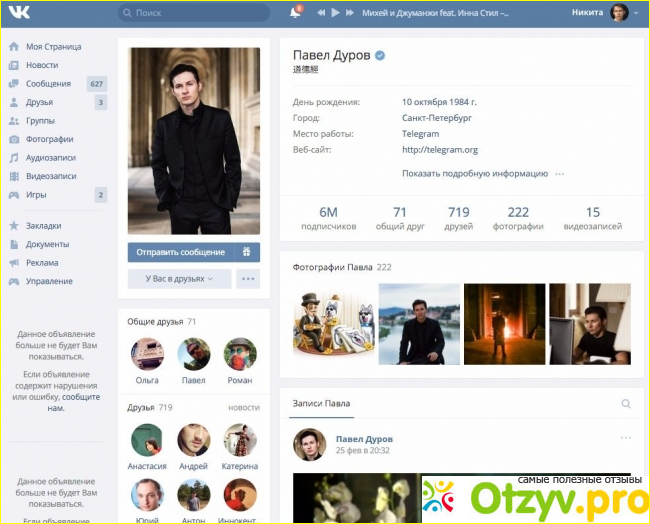Screen dimensions: 650x524
Task: Click the VK logo icon
Action: pos(18,13)
